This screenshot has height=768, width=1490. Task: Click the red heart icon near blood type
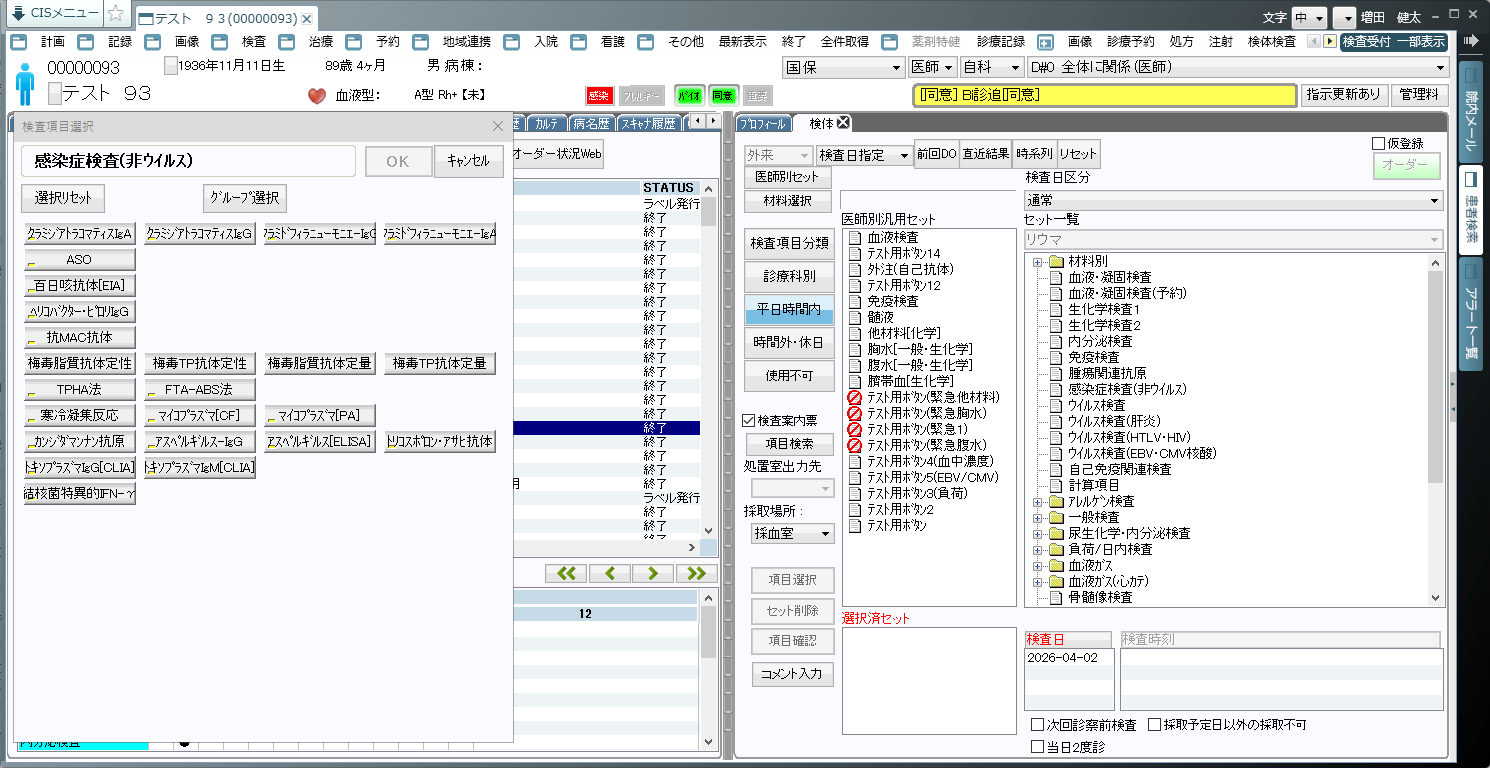click(317, 96)
